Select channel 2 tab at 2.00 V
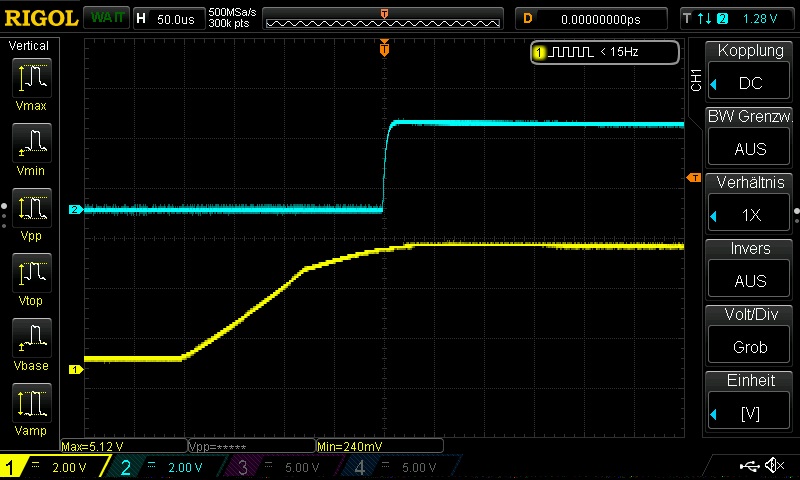The height and width of the screenshot is (480, 800). (167, 467)
